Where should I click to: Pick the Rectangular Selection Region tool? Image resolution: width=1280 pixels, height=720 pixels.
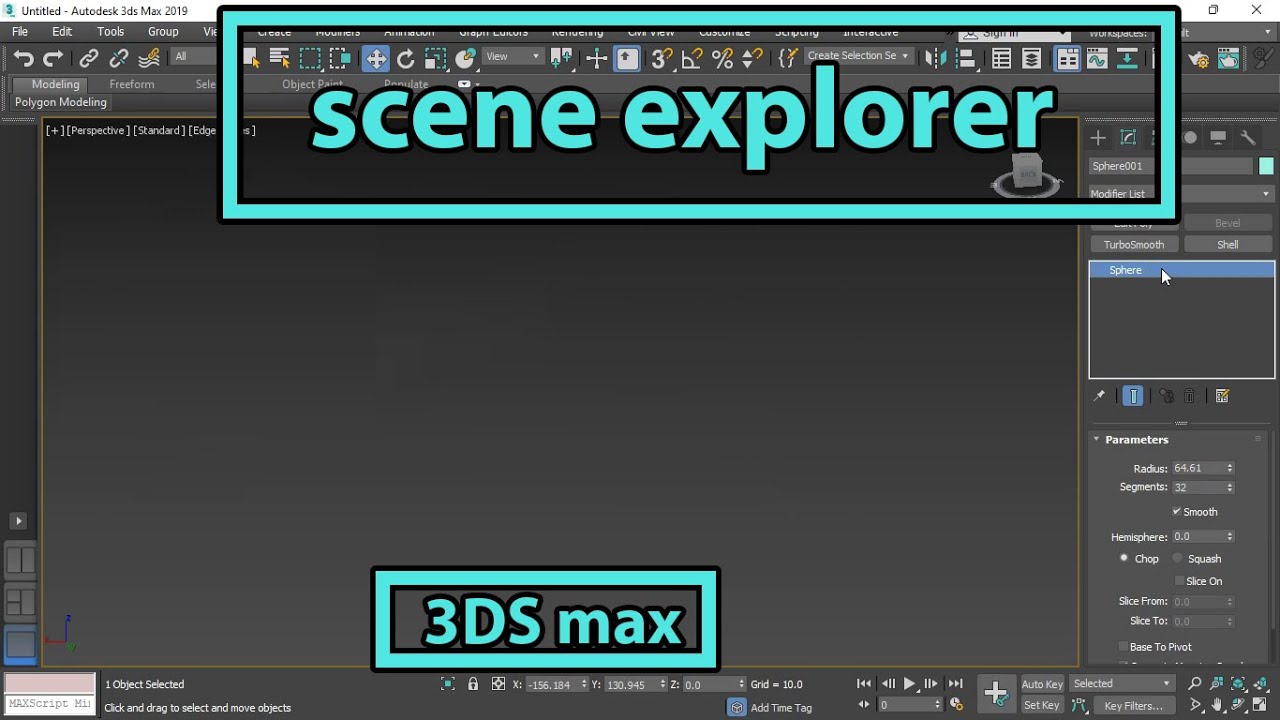(310, 58)
